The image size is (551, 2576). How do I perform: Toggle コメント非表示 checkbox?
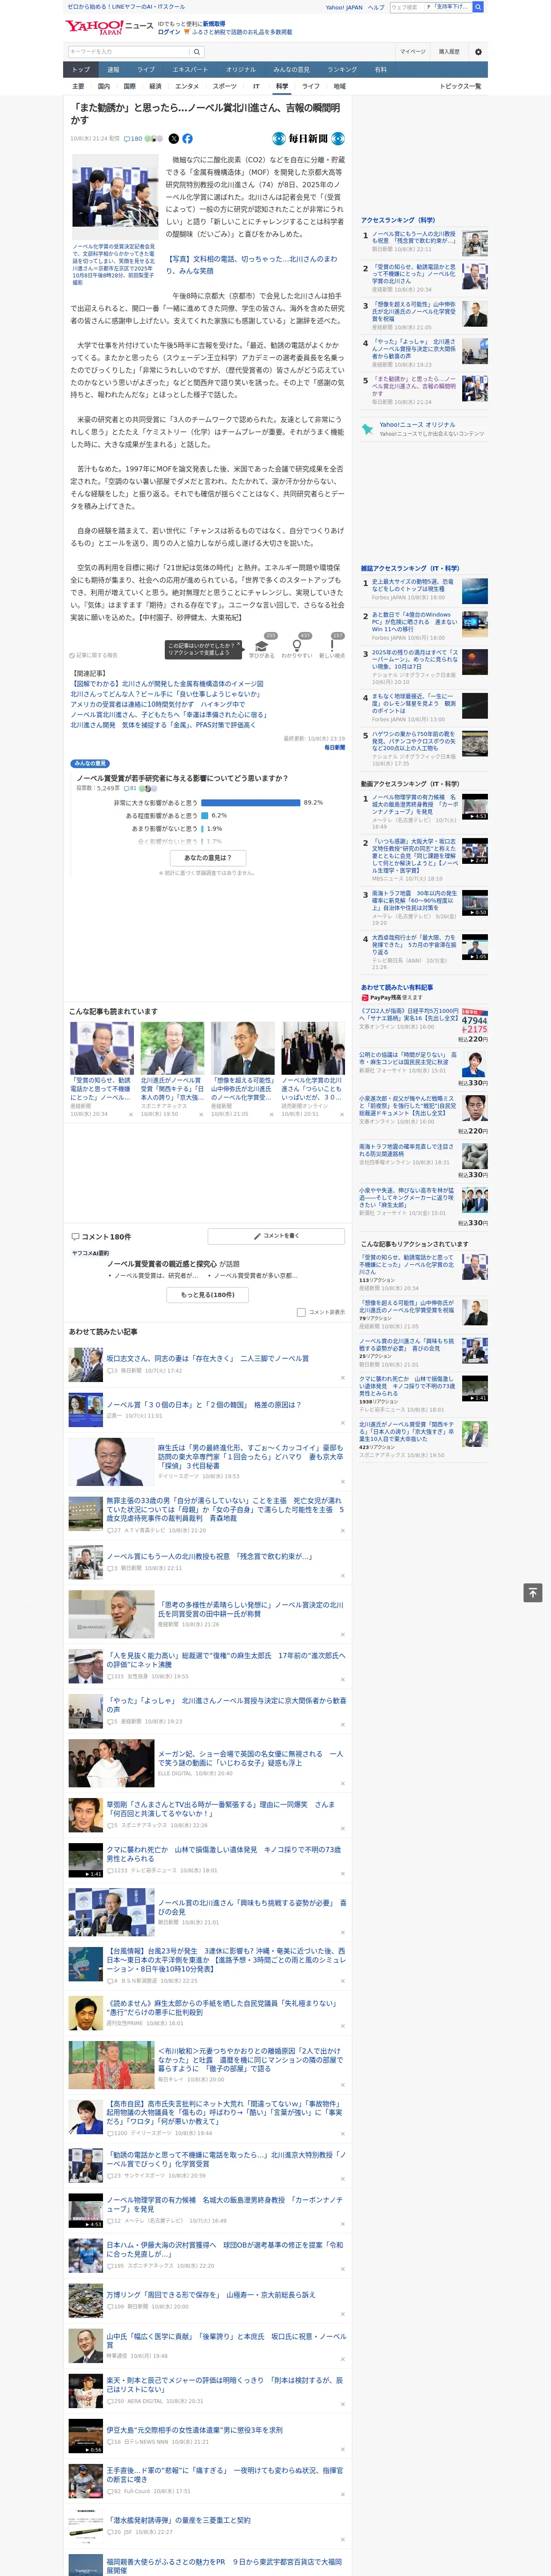pos(301,1313)
